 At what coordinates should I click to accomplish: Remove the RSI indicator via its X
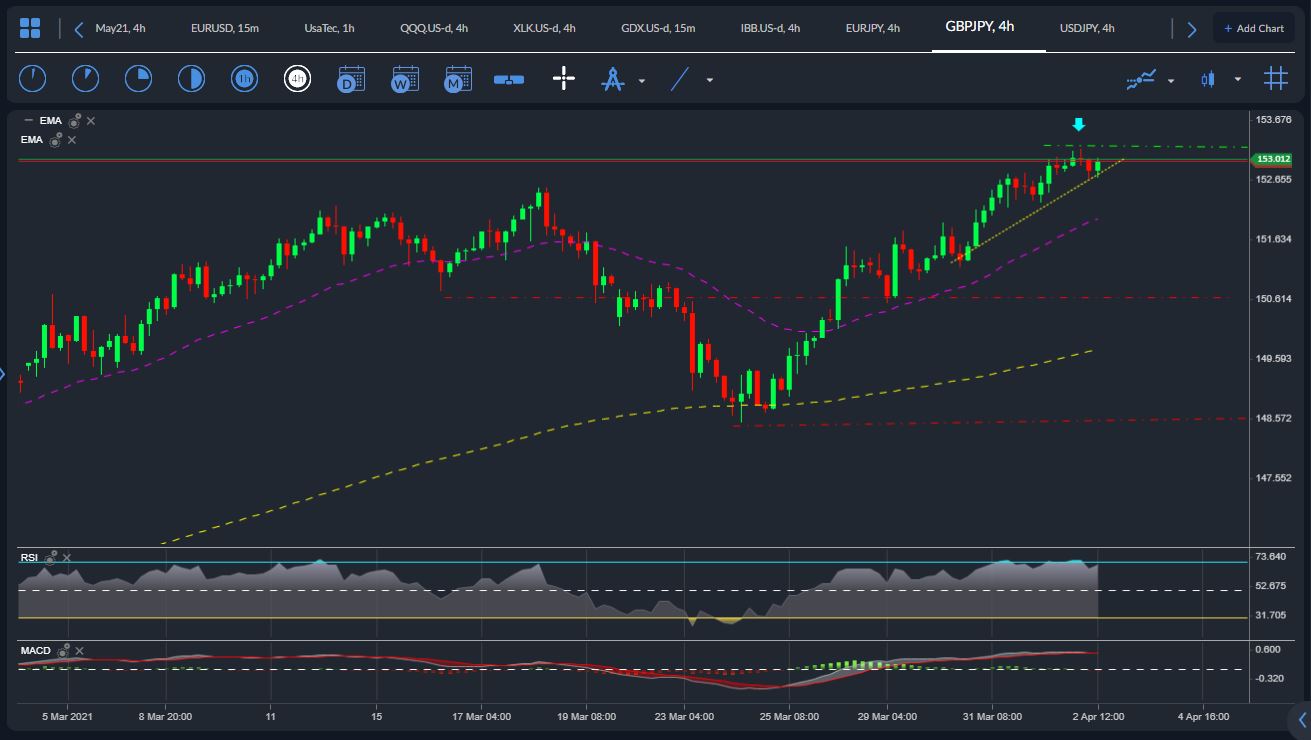[67, 557]
